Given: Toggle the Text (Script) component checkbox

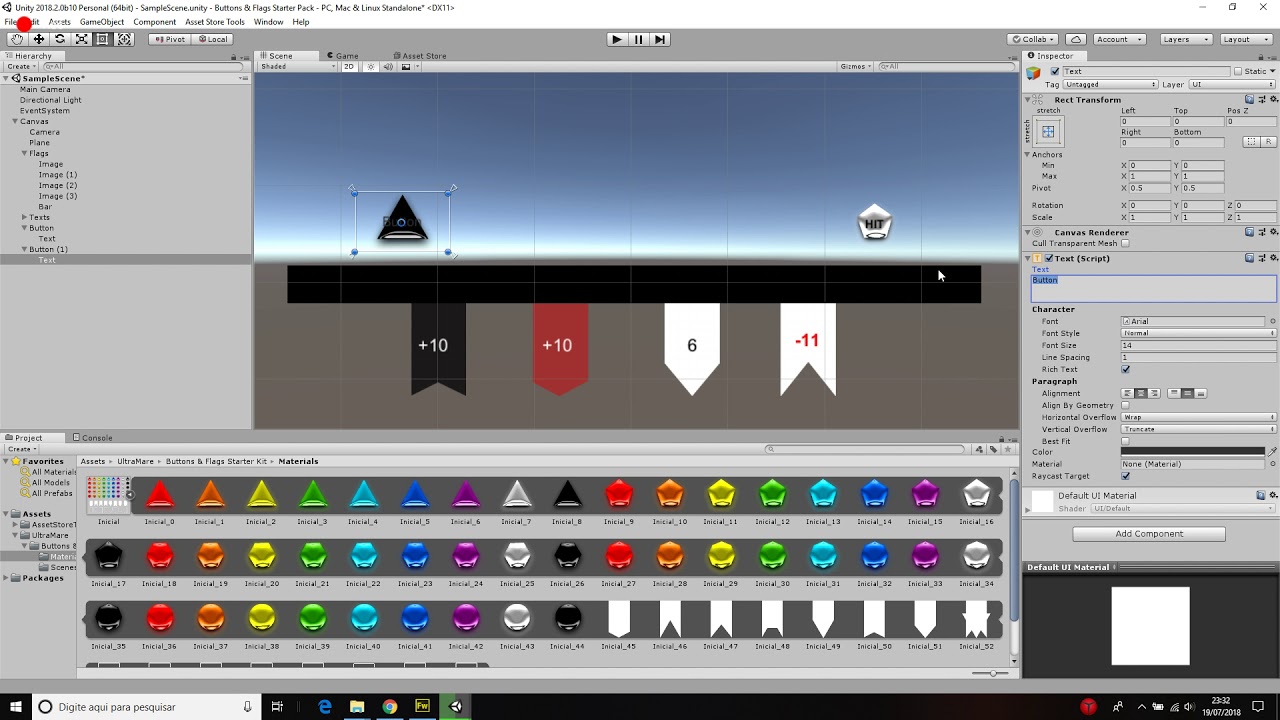Looking at the screenshot, I should click(x=1049, y=258).
